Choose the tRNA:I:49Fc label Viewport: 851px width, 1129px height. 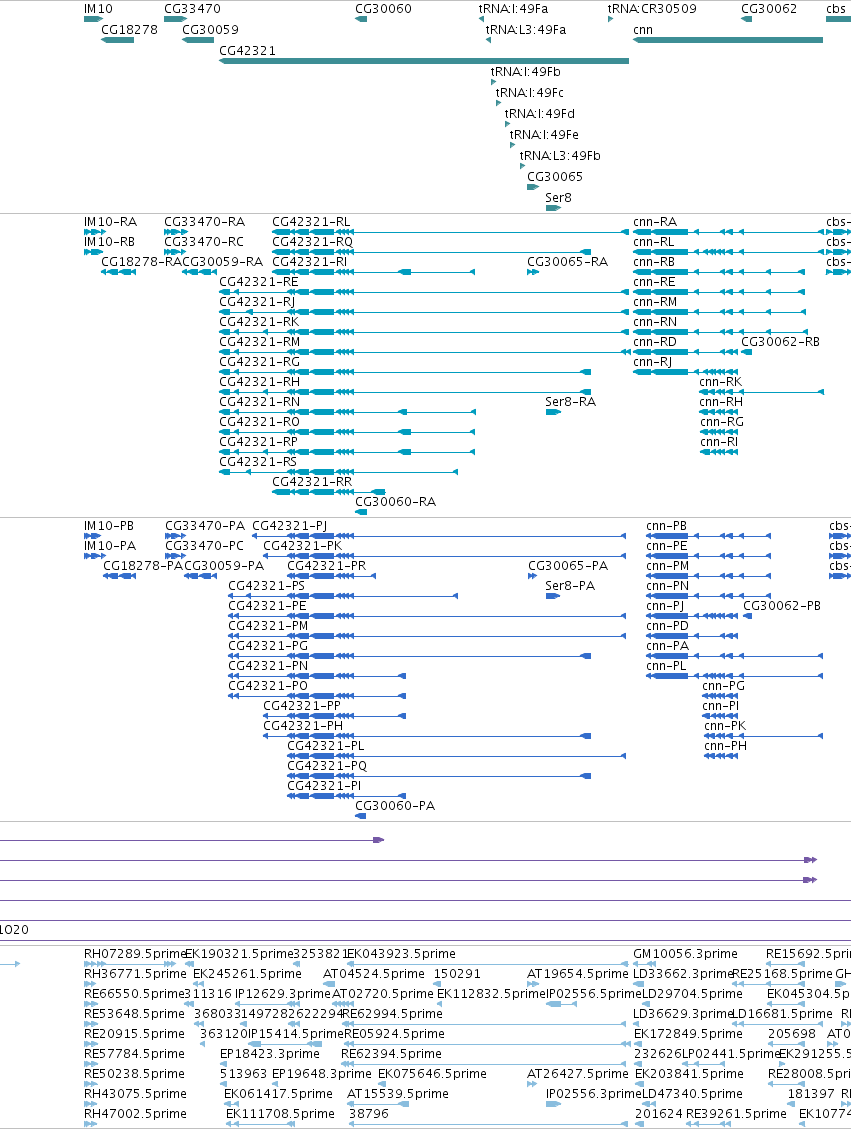tap(529, 92)
